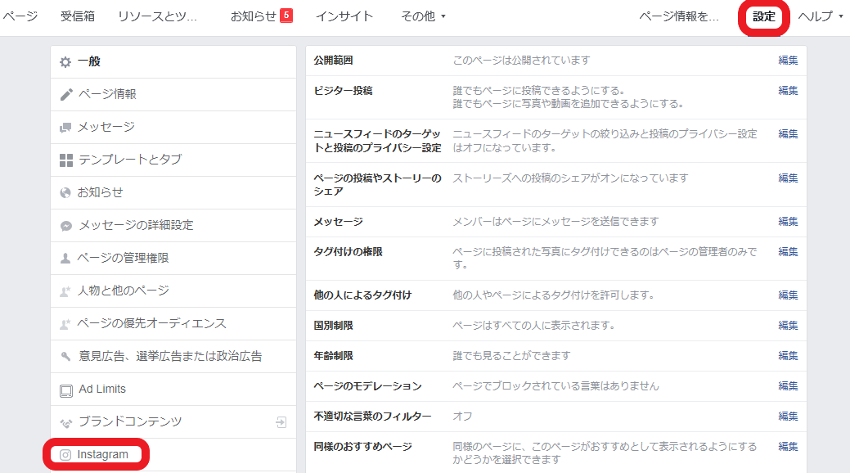Open the 受信箱 tab
The width and height of the screenshot is (850, 474).
click(x=78, y=16)
